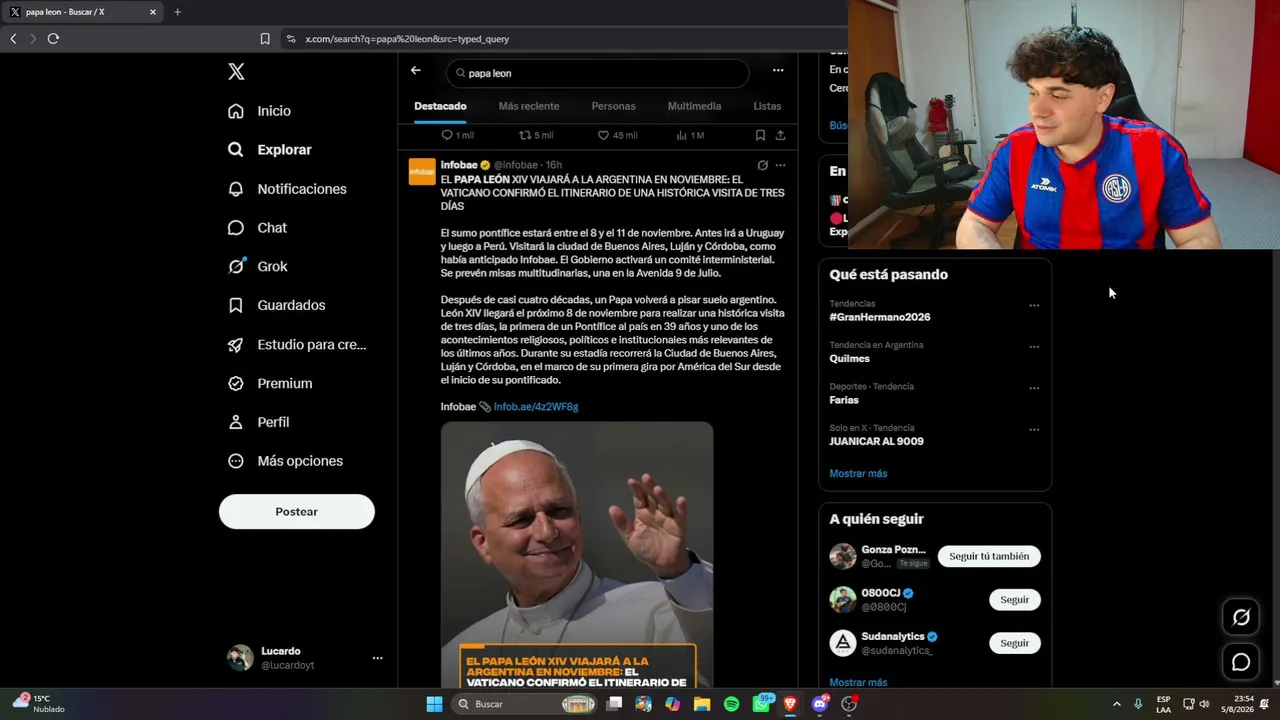Viewport: 1280px width, 720px height.
Task: Reply to the tweet with 1 mil comments
Action: [x=447, y=135]
